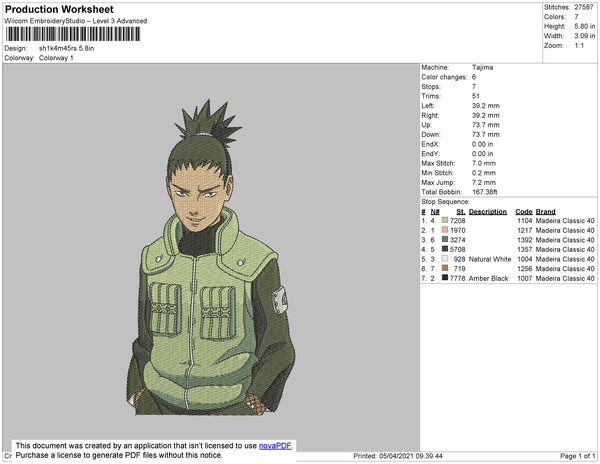Click the Max Stitch value 7.0 mm
The width and height of the screenshot is (600, 464).
click(484, 163)
